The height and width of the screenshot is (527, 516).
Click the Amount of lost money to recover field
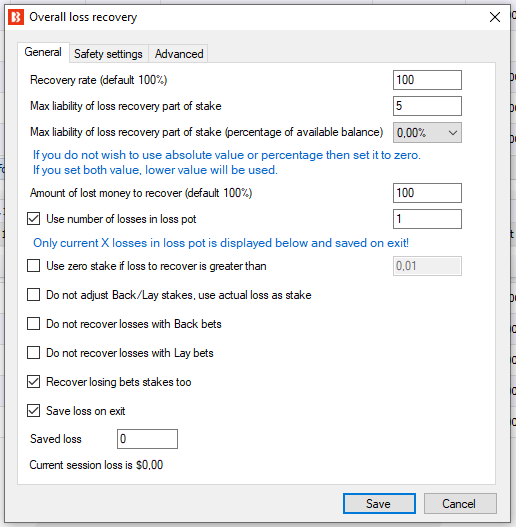point(427,193)
